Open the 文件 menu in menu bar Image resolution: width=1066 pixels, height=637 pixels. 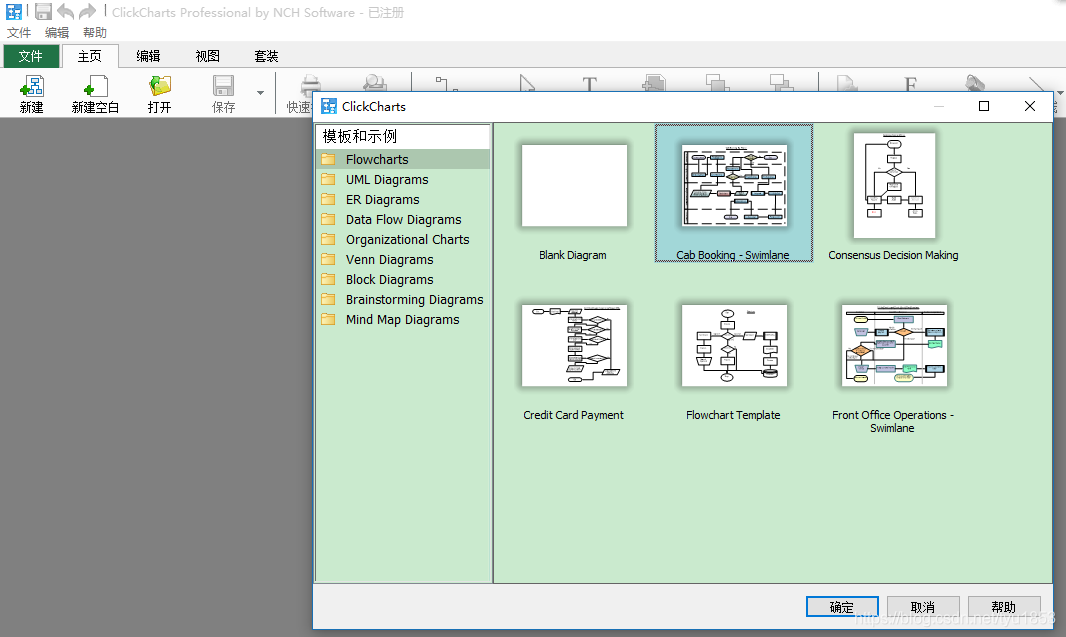(19, 33)
